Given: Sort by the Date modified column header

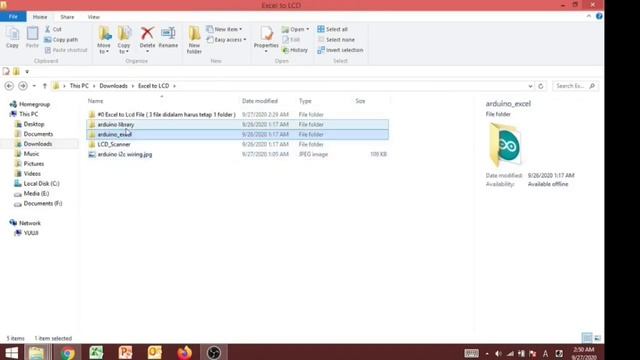Looking at the screenshot, I should point(260,101).
